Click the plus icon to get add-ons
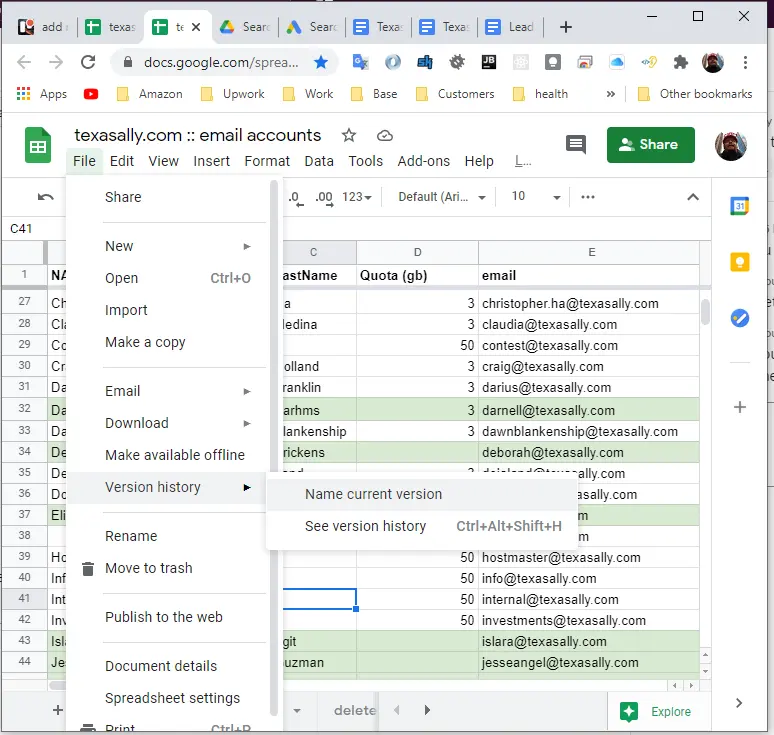Viewport: 774px width, 735px height. [740, 407]
